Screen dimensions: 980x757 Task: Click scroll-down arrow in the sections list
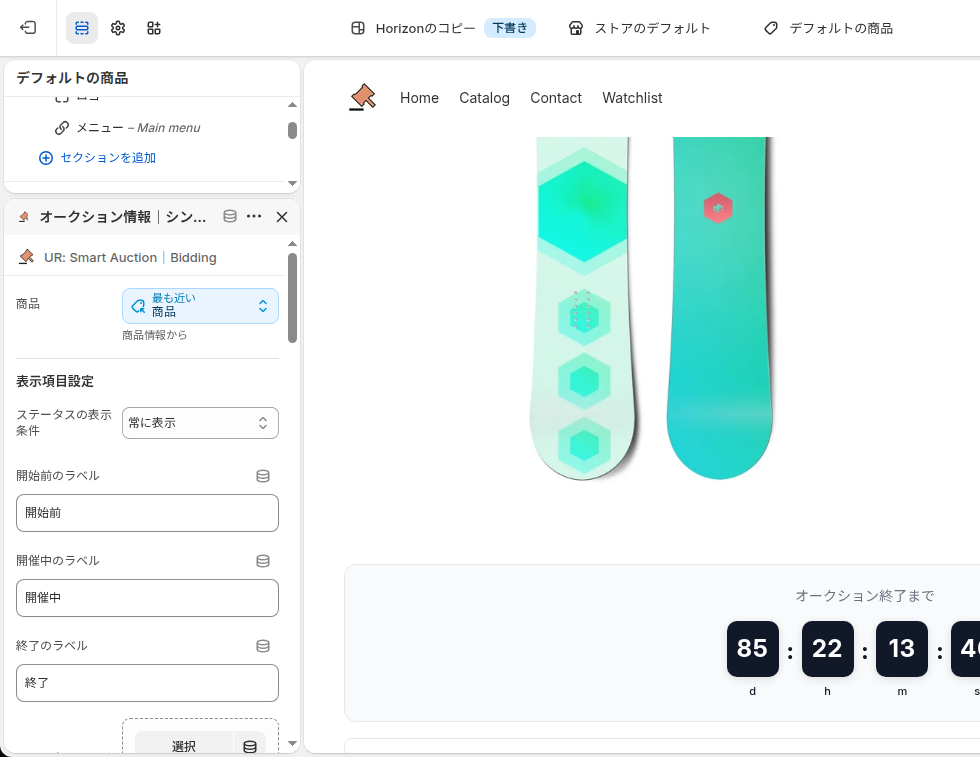pyautogui.click(x=292, y=183)
